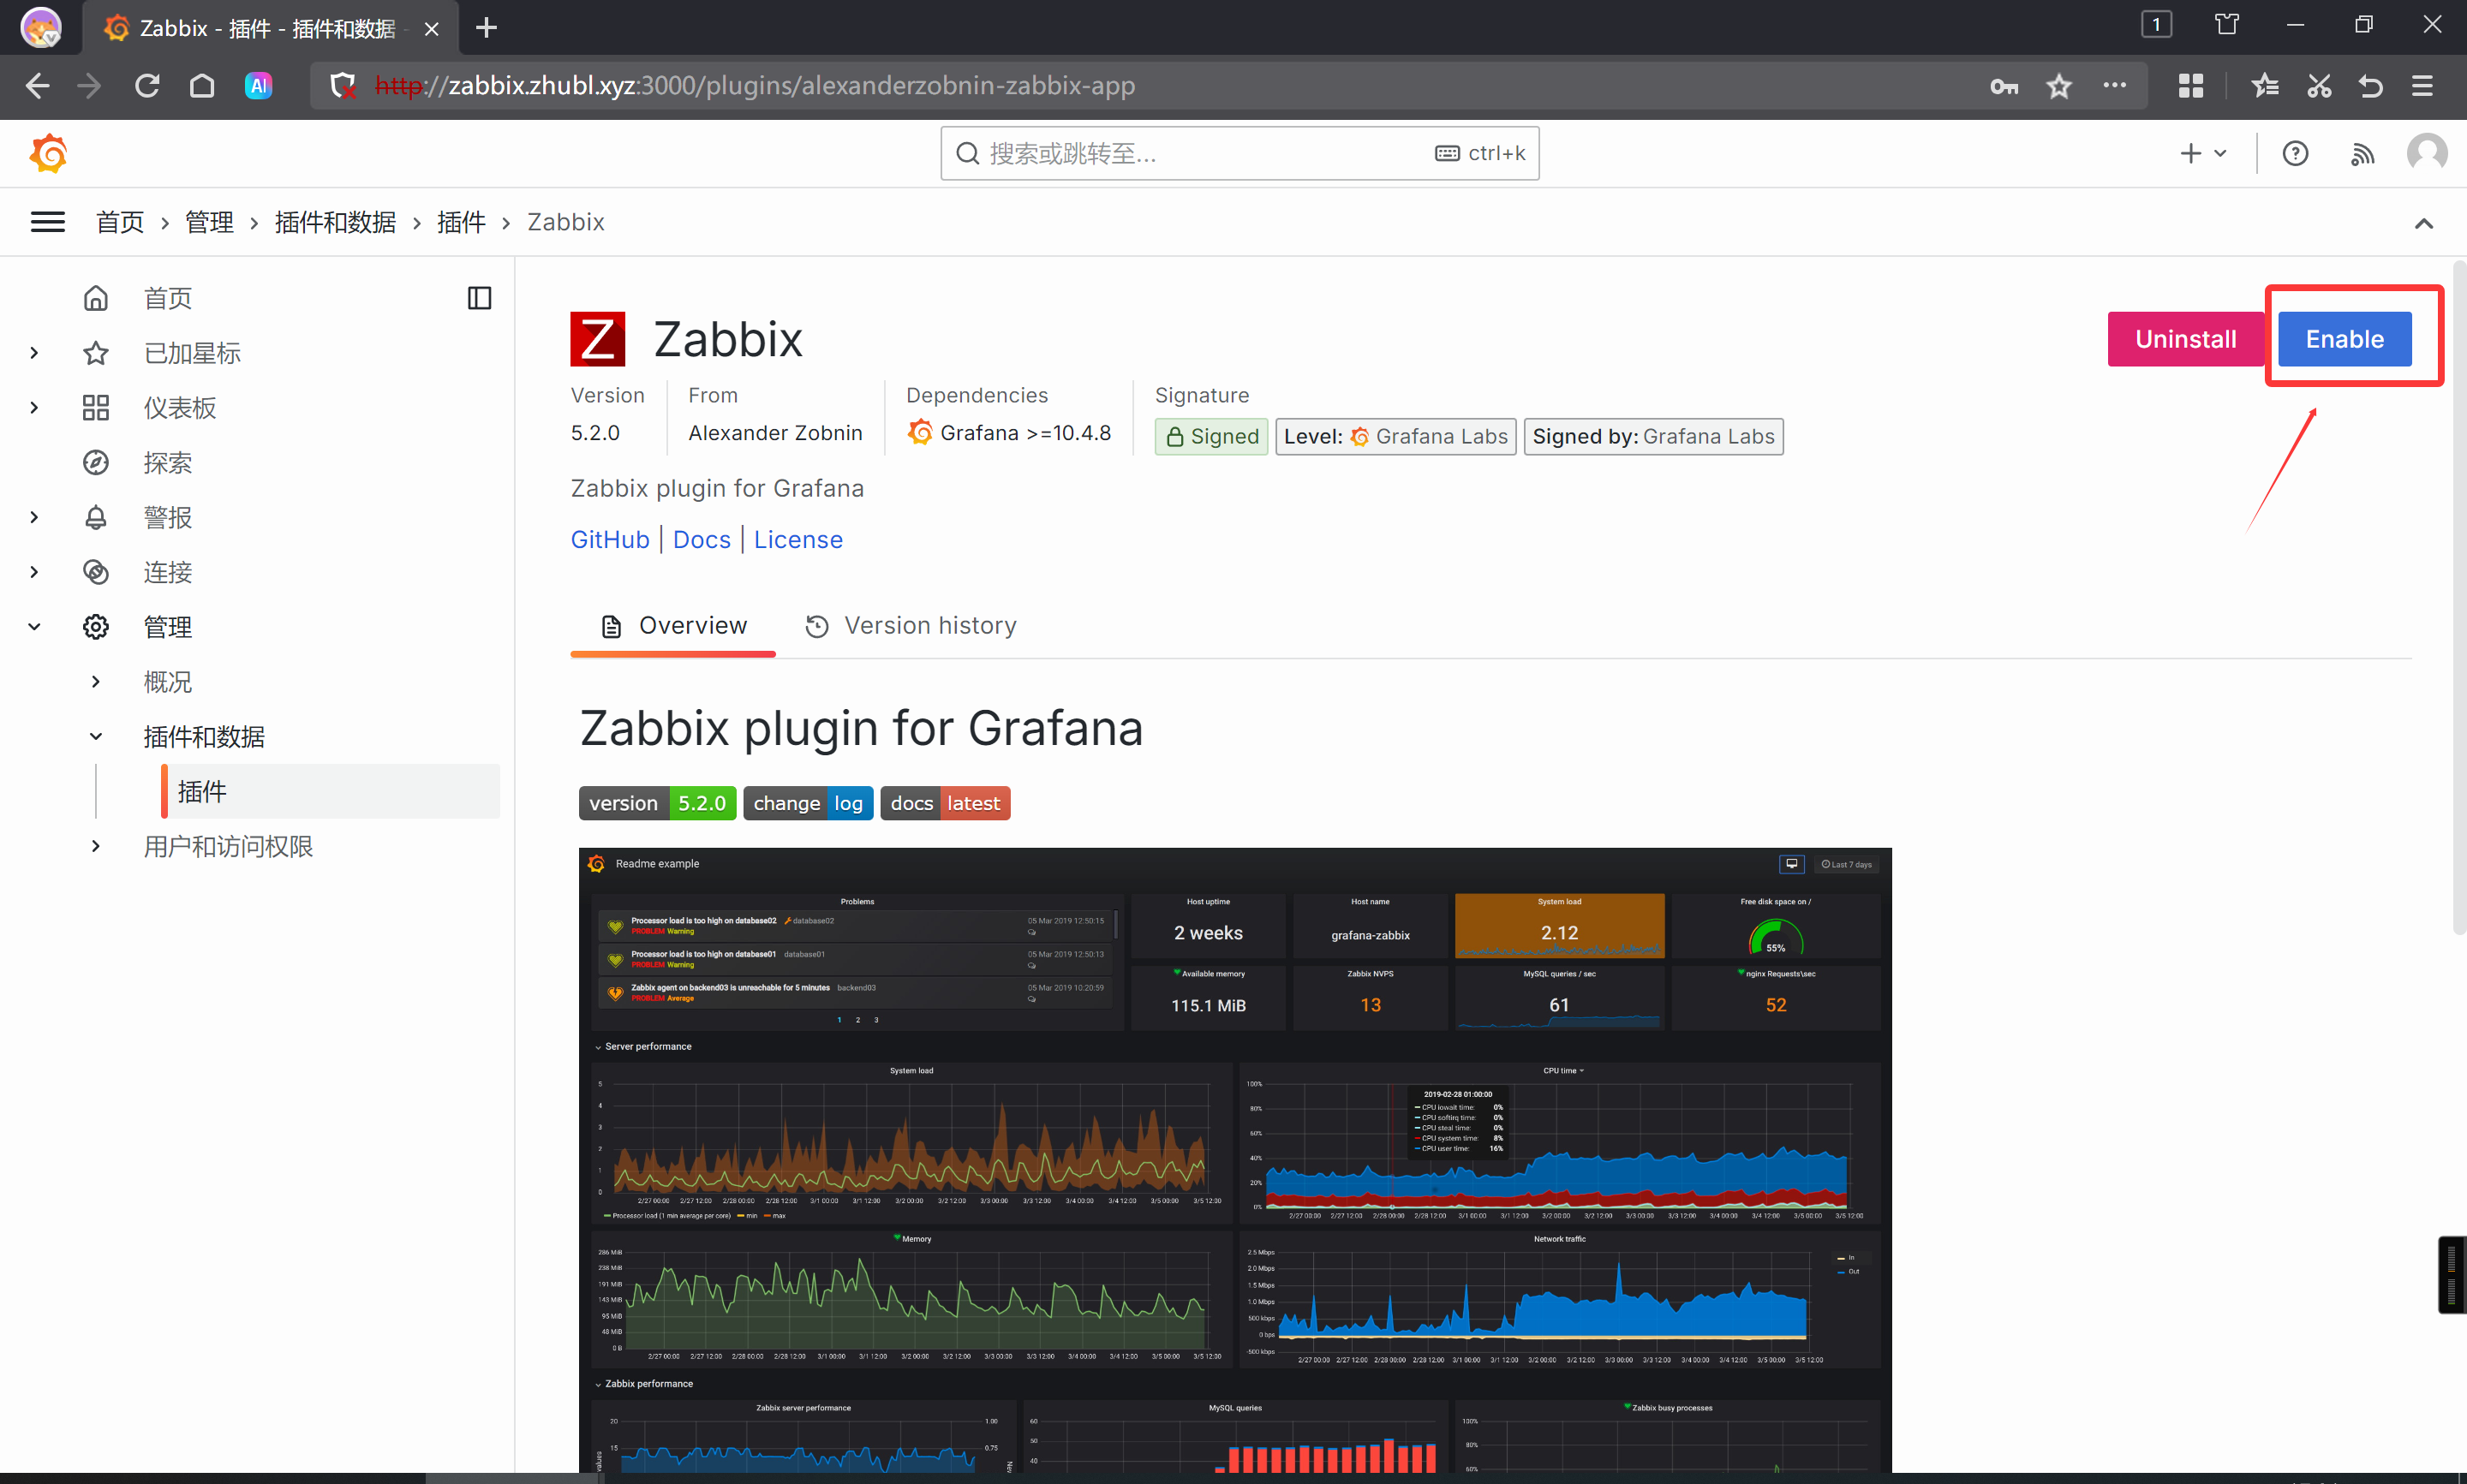Open the License link
2467x1484 pixels.
[x=798, y=540]
